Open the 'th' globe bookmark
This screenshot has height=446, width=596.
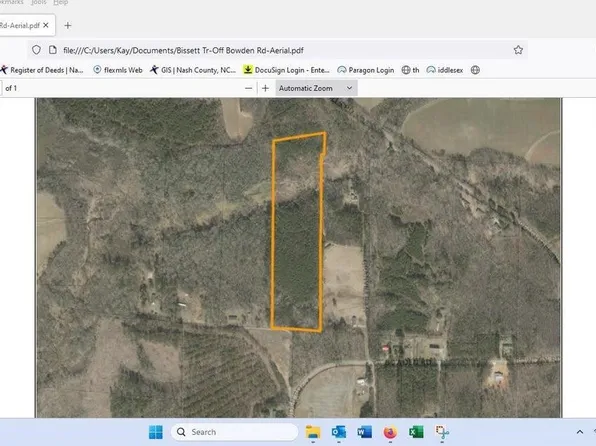tap(411, 70)
